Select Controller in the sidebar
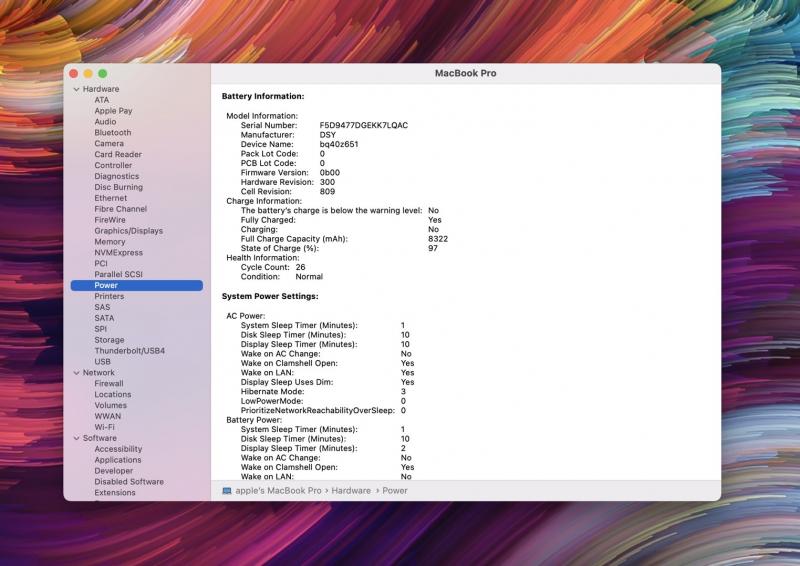Image resolution: width=800 pixels, height=566 pixels. pyautogui.click(x=113, y=165)
